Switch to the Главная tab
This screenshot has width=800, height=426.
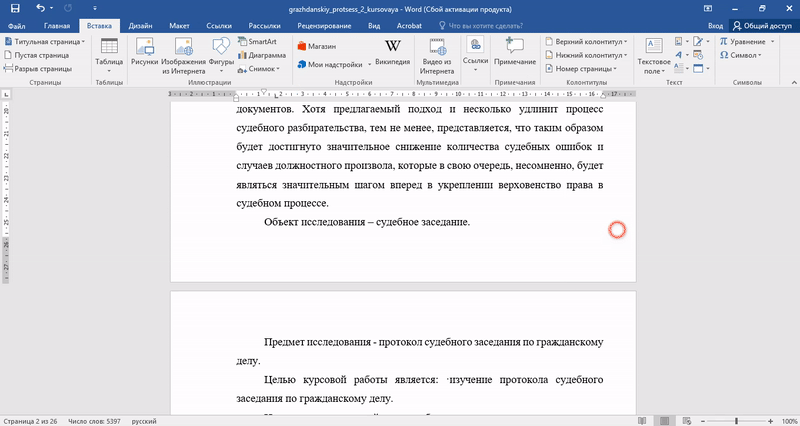57,25
